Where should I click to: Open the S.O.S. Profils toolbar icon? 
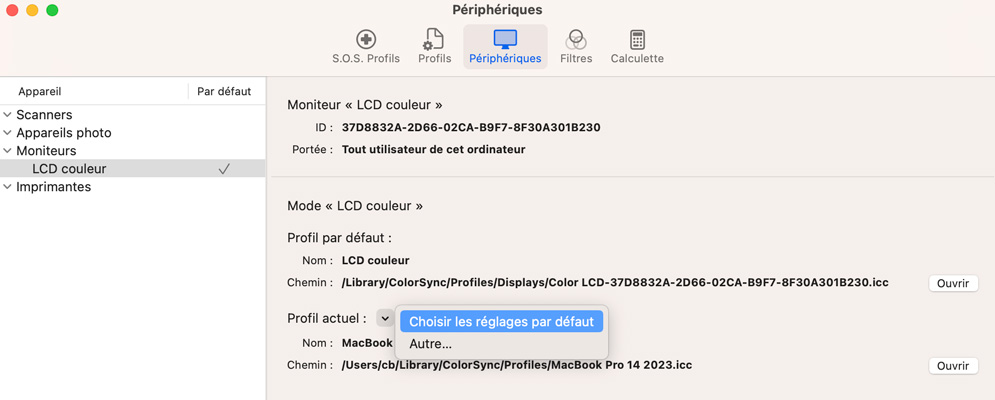[x=366, y=40]
